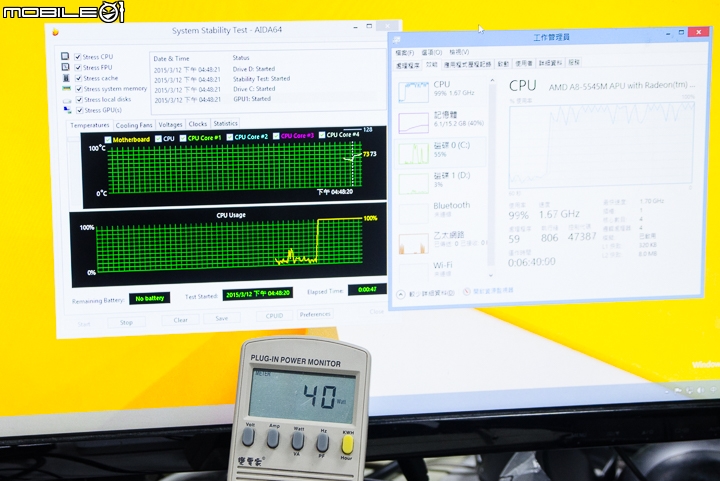Open the Voltages tab

[x=170, y=124]
